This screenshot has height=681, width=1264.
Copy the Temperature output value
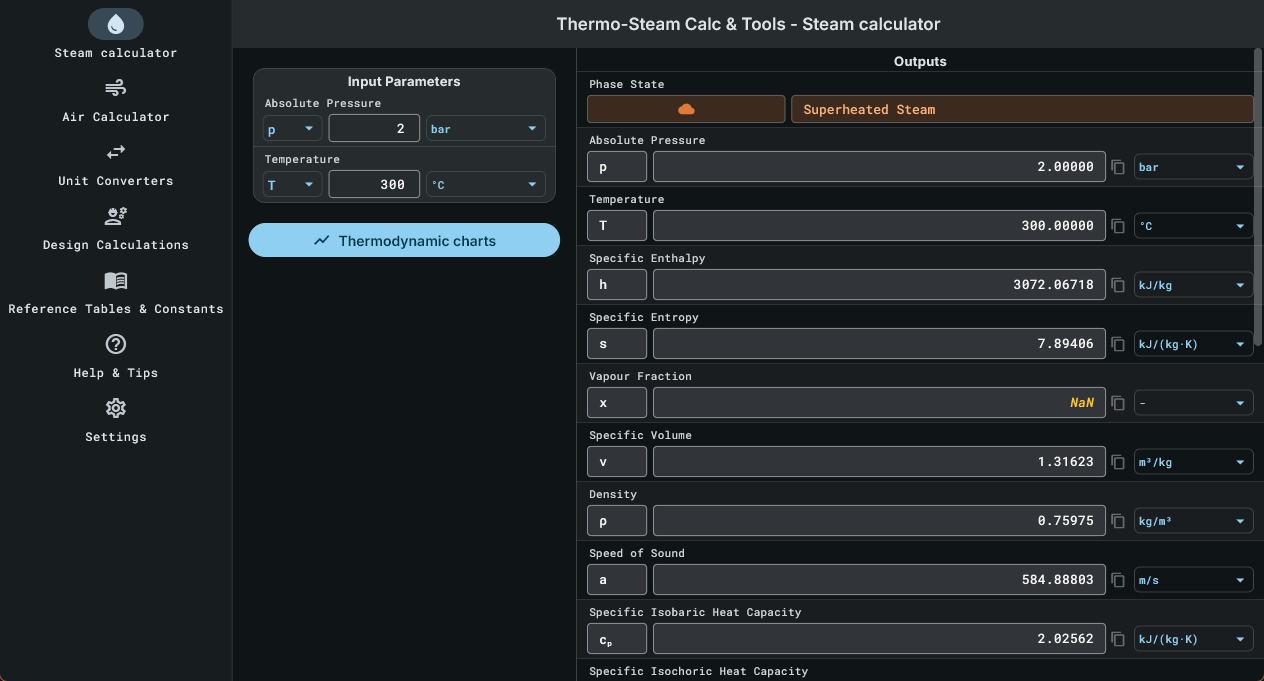[x=1119, y=226]
